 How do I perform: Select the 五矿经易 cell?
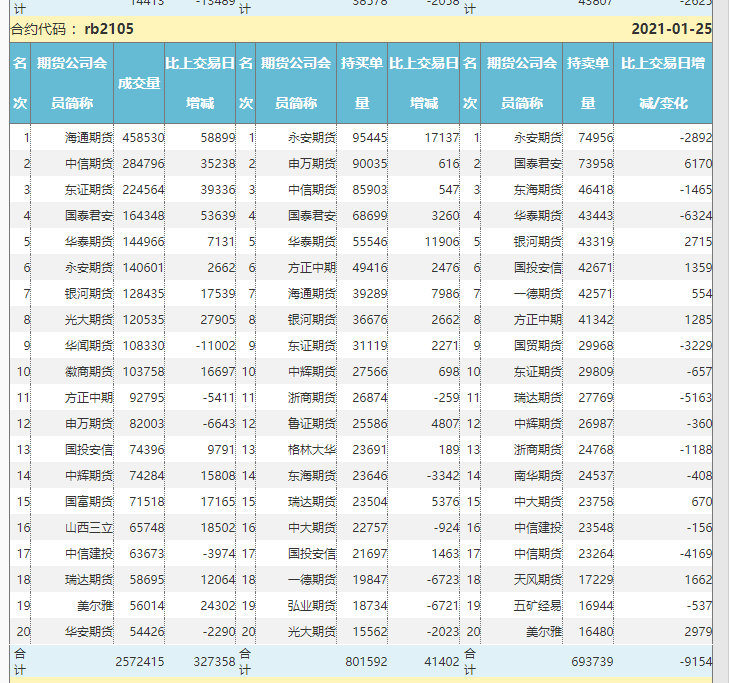[x=538, y=606]
